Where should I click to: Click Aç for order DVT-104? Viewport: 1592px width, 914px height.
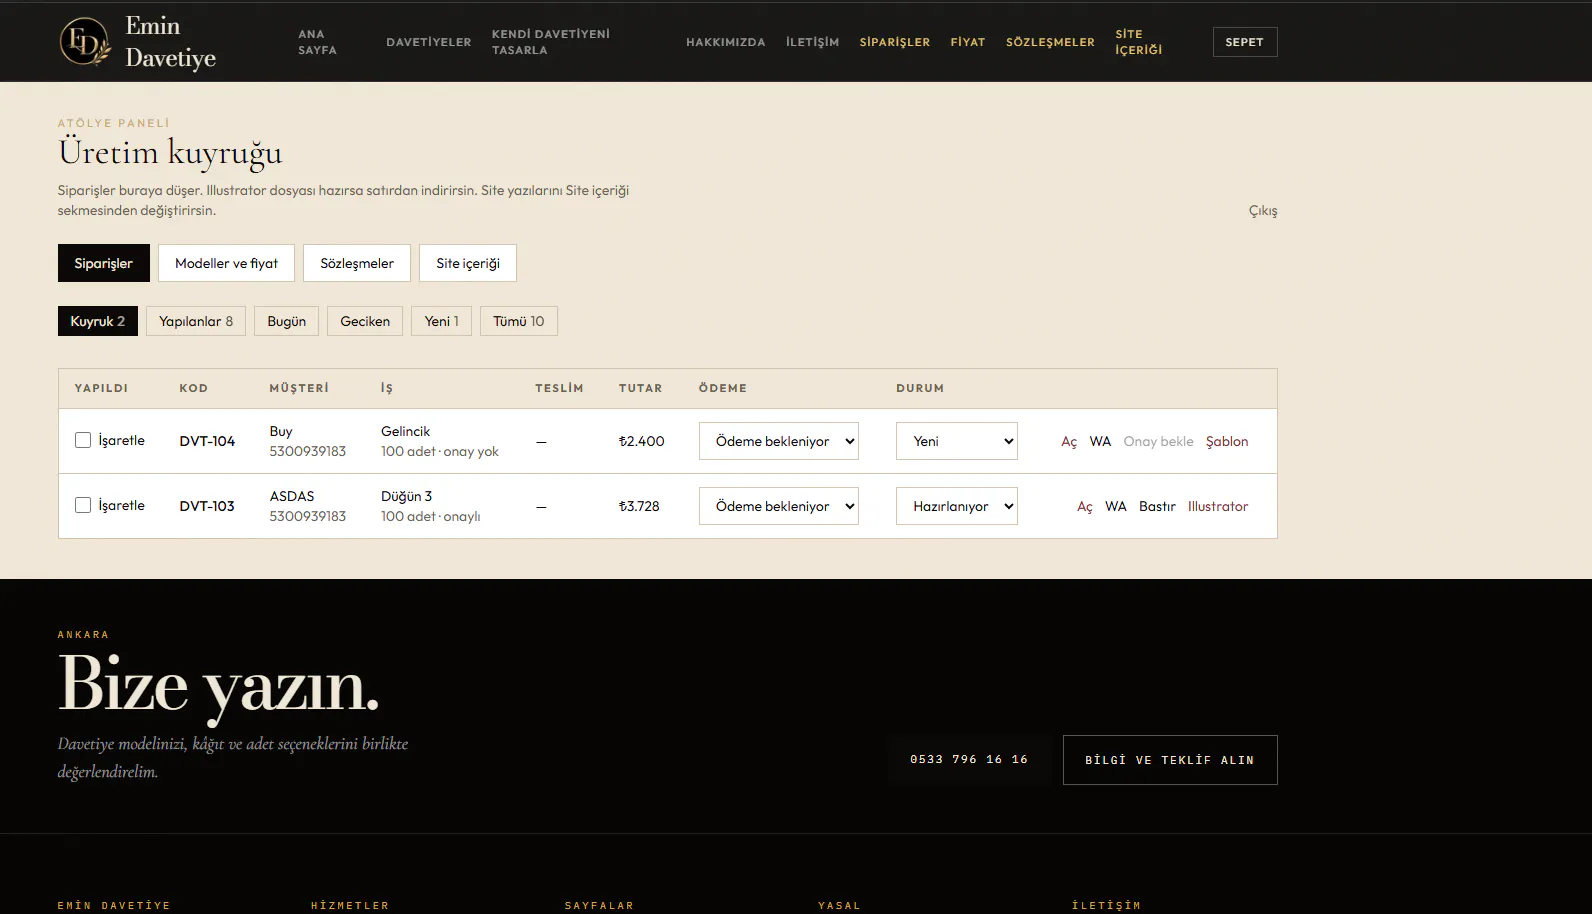(1069, 441)
